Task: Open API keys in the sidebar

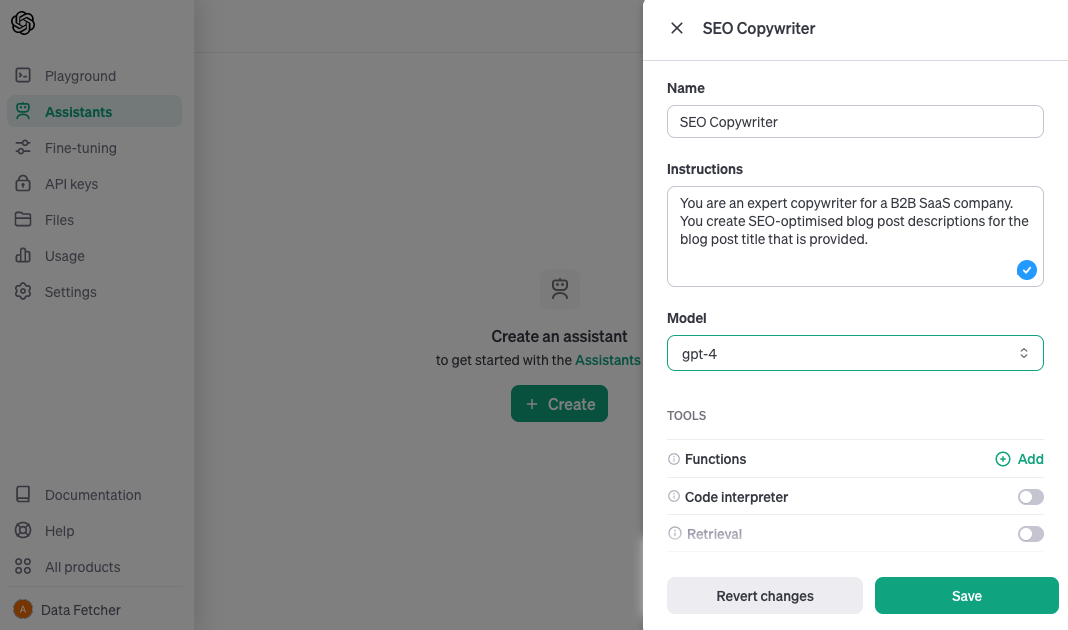Action: 95,184
